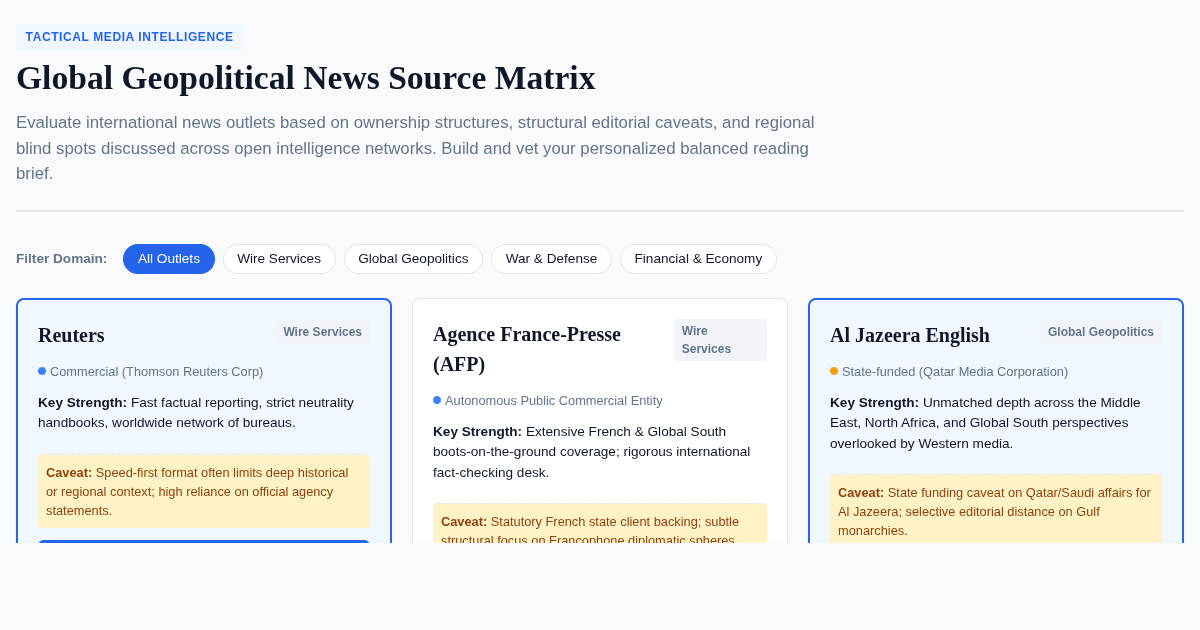Click the Global Geopolitical News Source Matrix title

click(306, 78)
